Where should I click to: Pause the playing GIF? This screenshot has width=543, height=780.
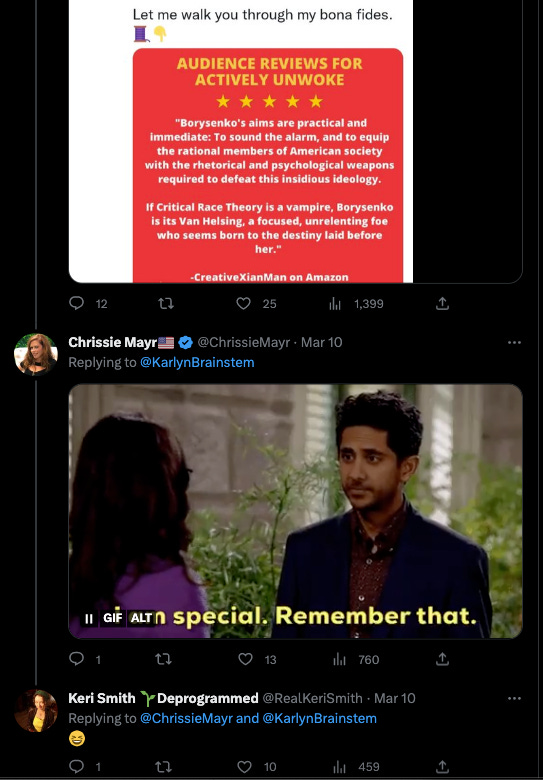pyautogui.click(x=89, y=618)
